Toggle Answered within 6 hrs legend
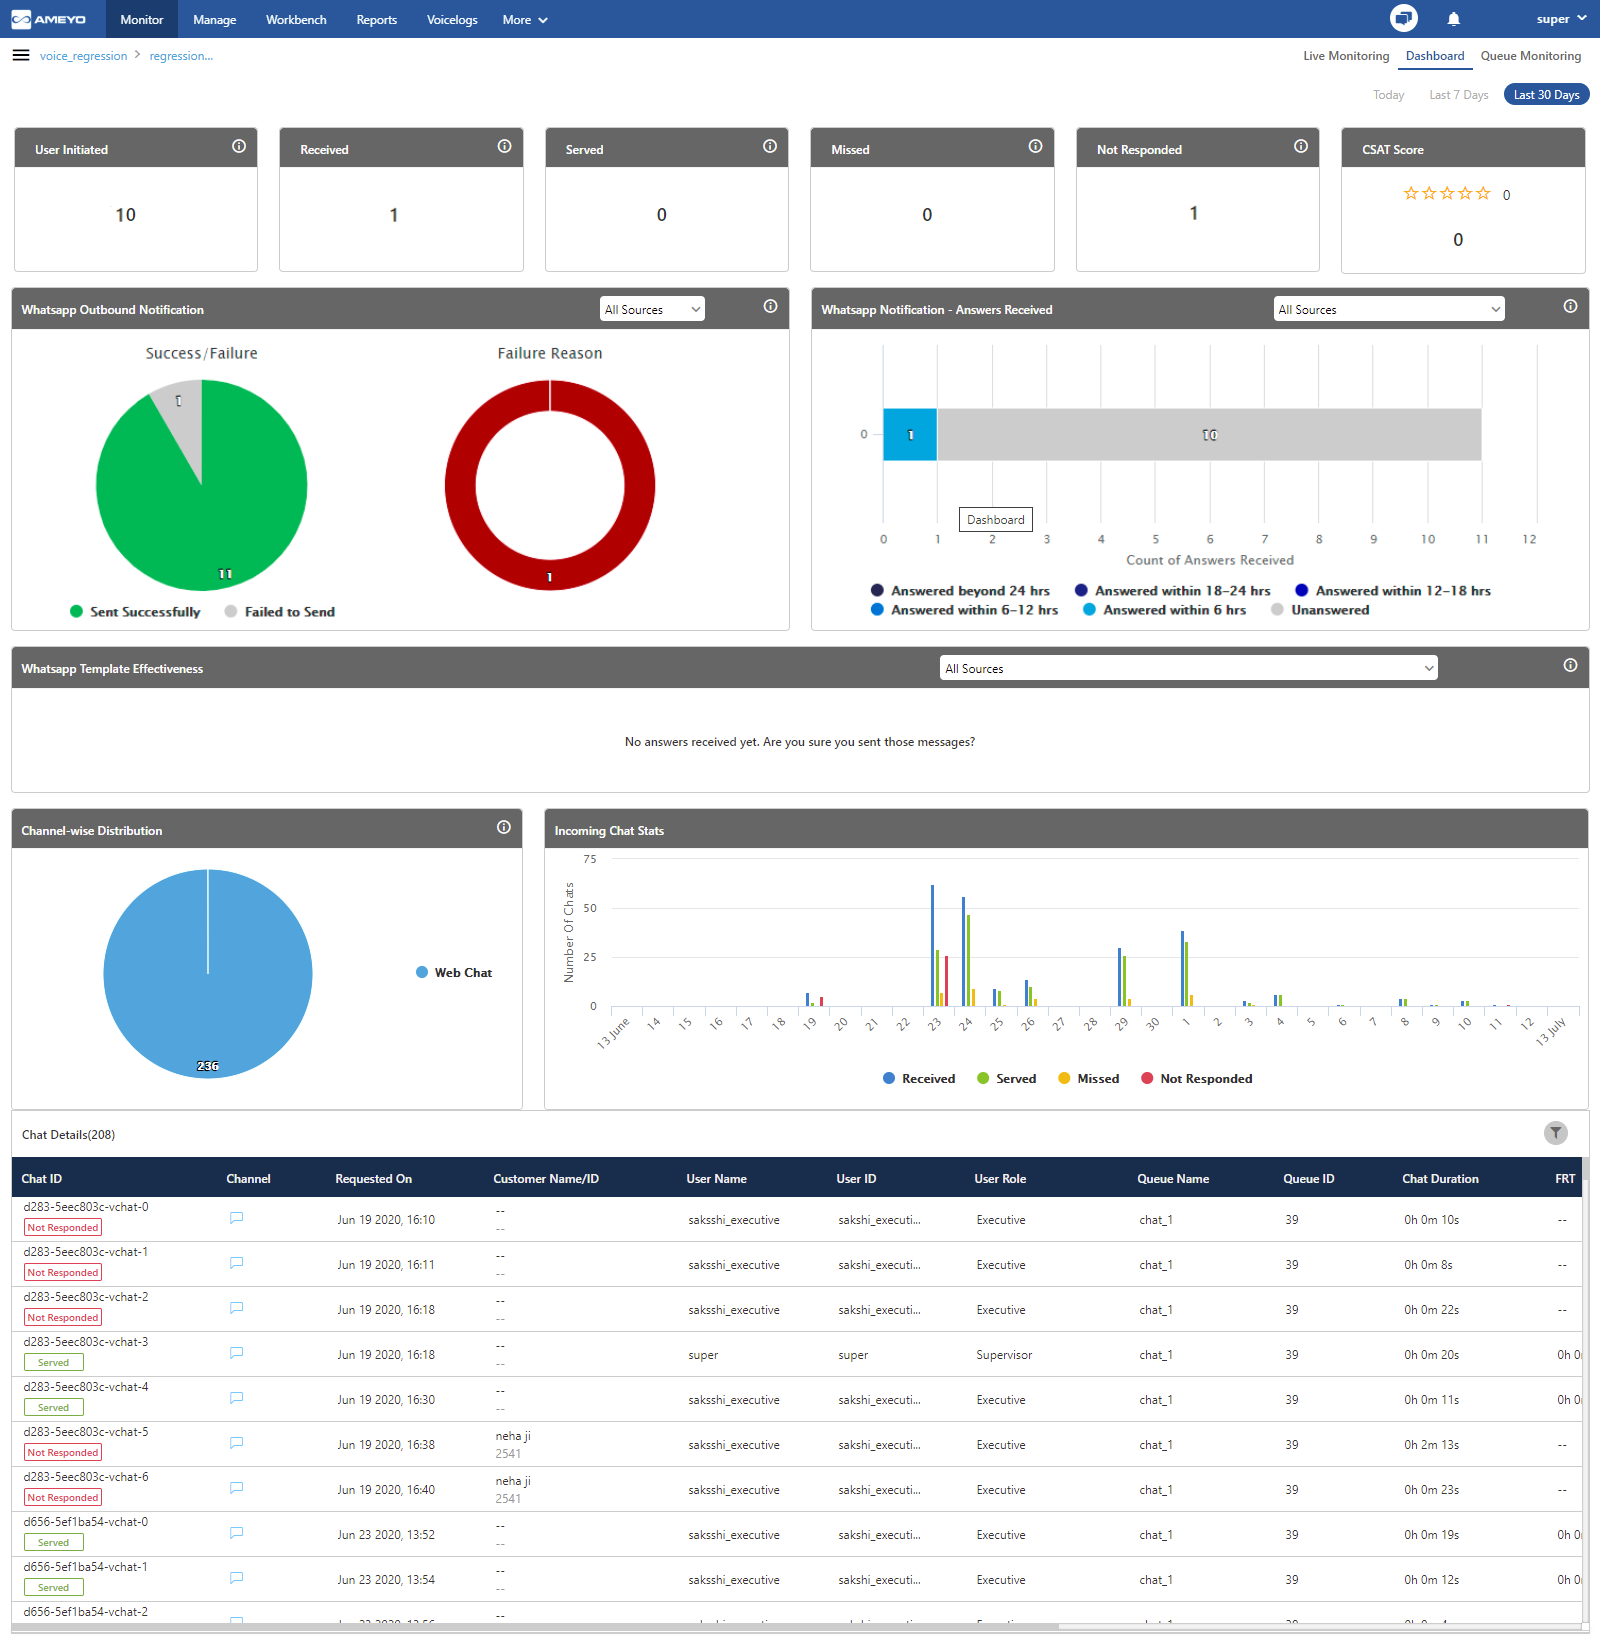Image resolution: width=1600 pixels, height=1648 pixels. click(1165, 610)
